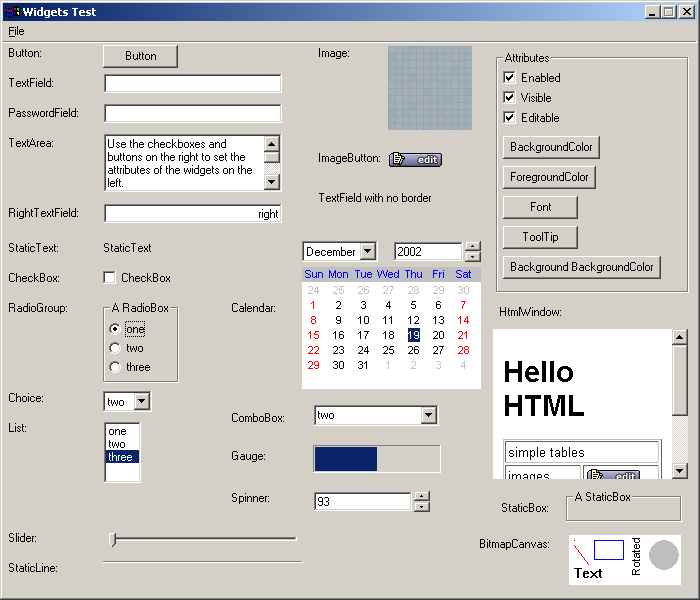Click into the PasswordField input
700x600 pixels.
click(192, 114)
